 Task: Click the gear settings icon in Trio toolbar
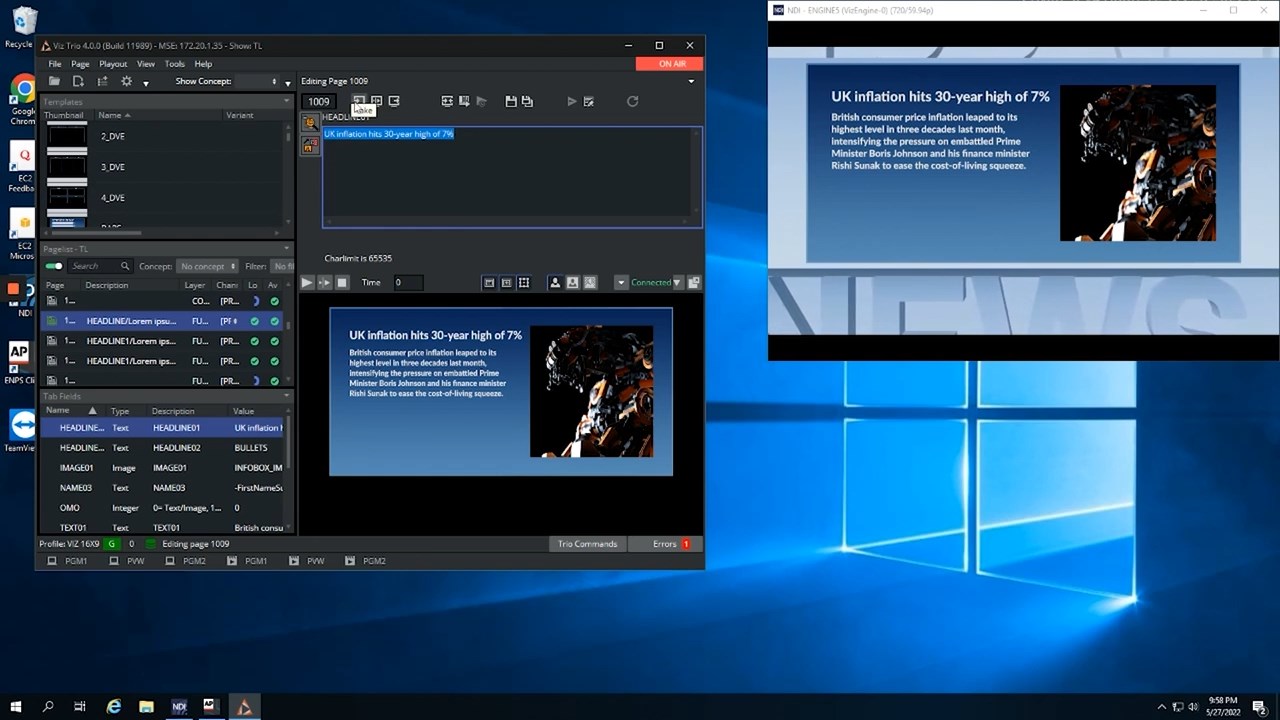coord(126,81)
